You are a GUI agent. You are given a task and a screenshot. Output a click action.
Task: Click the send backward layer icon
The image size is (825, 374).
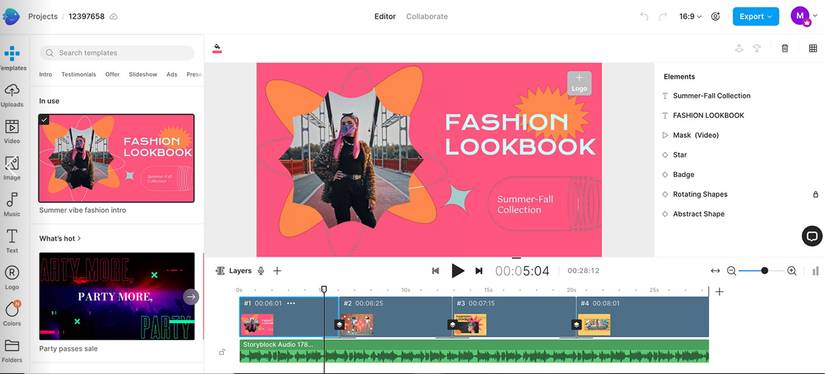pos(757,48)
